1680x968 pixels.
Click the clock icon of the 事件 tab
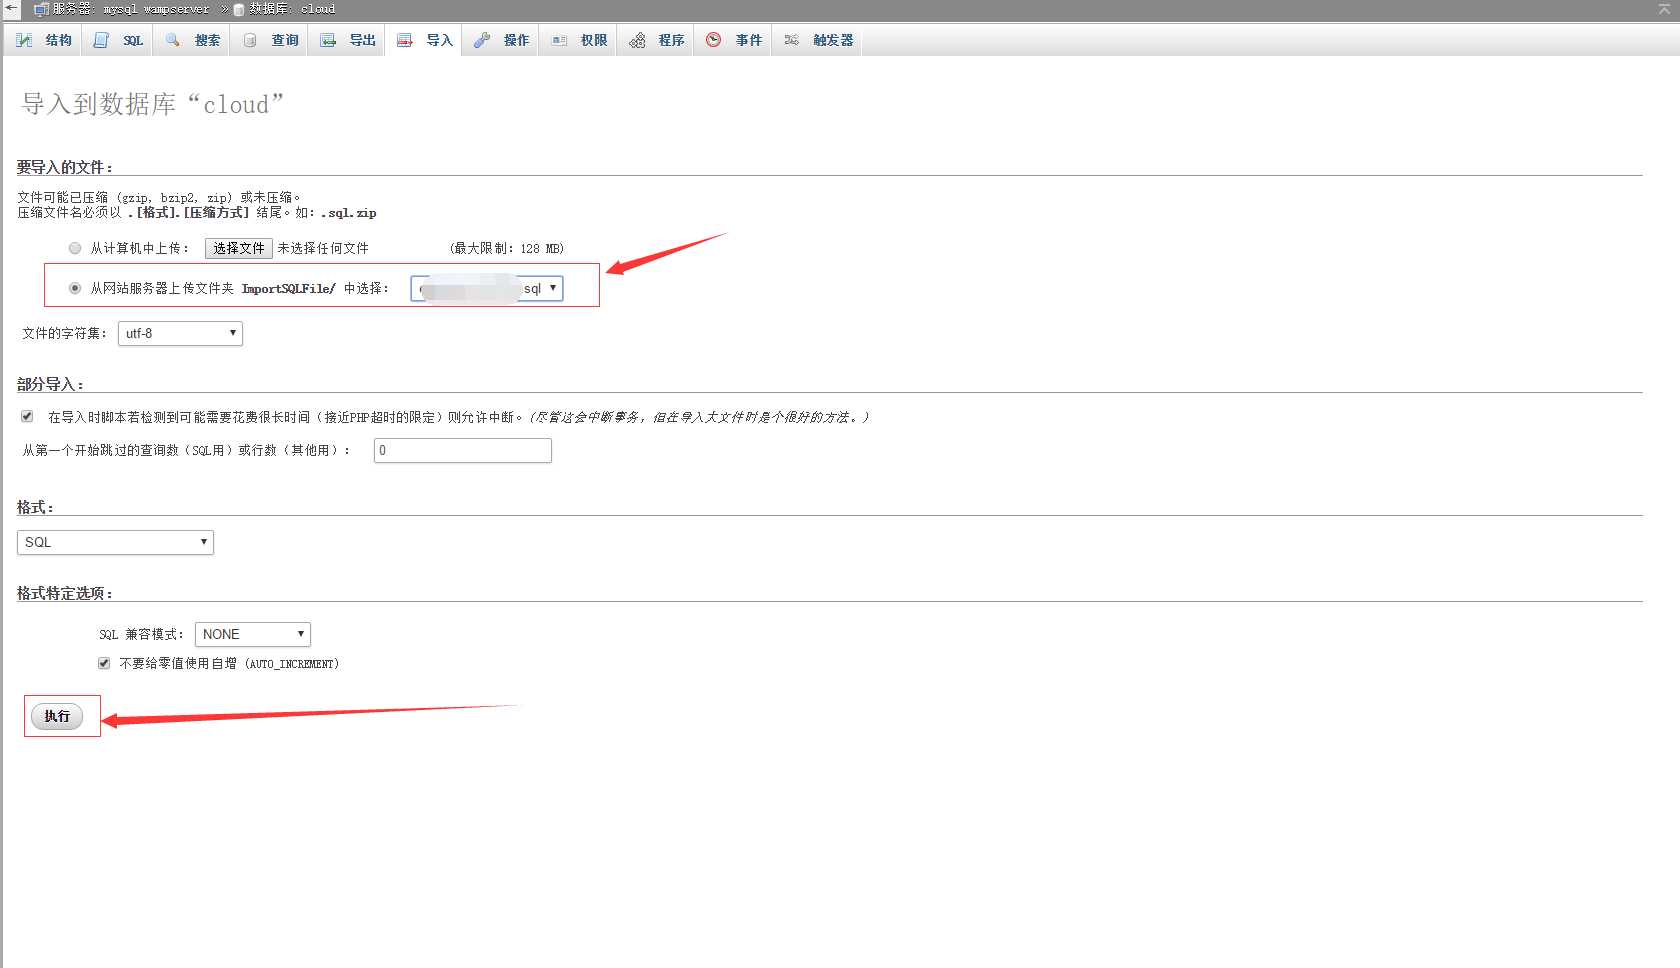(713, 40)
